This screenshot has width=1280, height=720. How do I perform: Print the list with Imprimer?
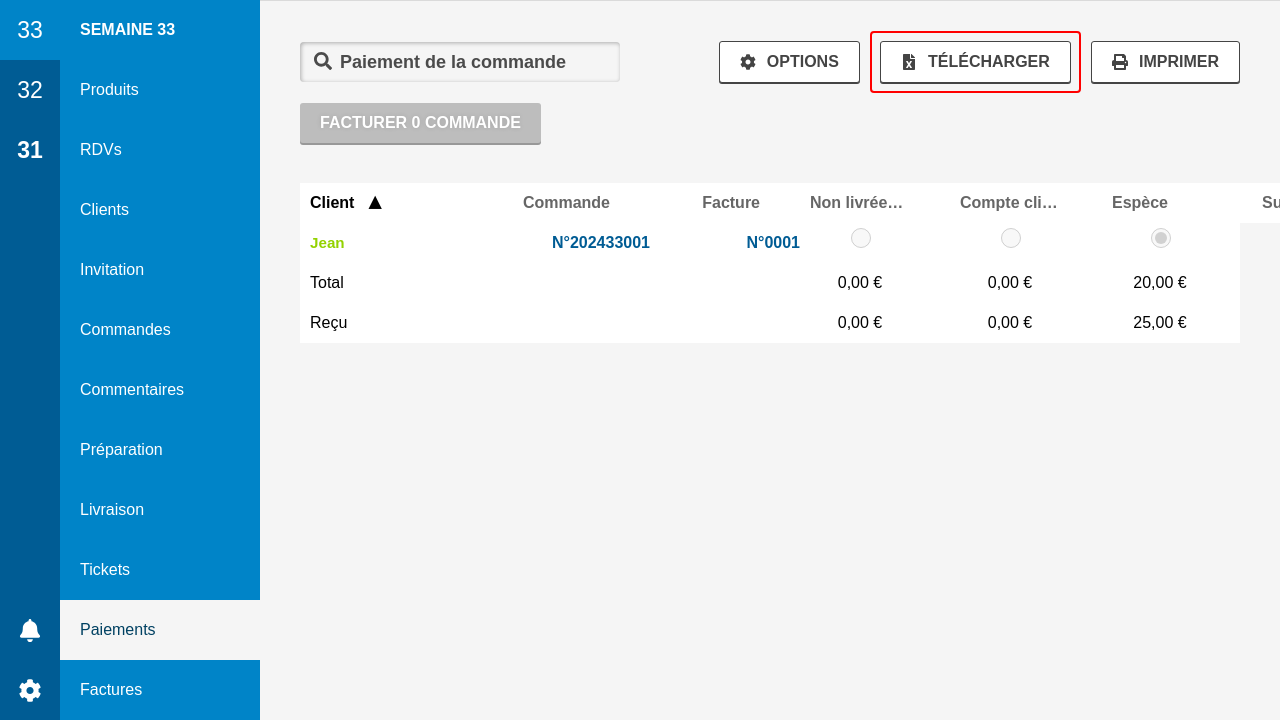pyautogui.click(x=1165, y=62)
